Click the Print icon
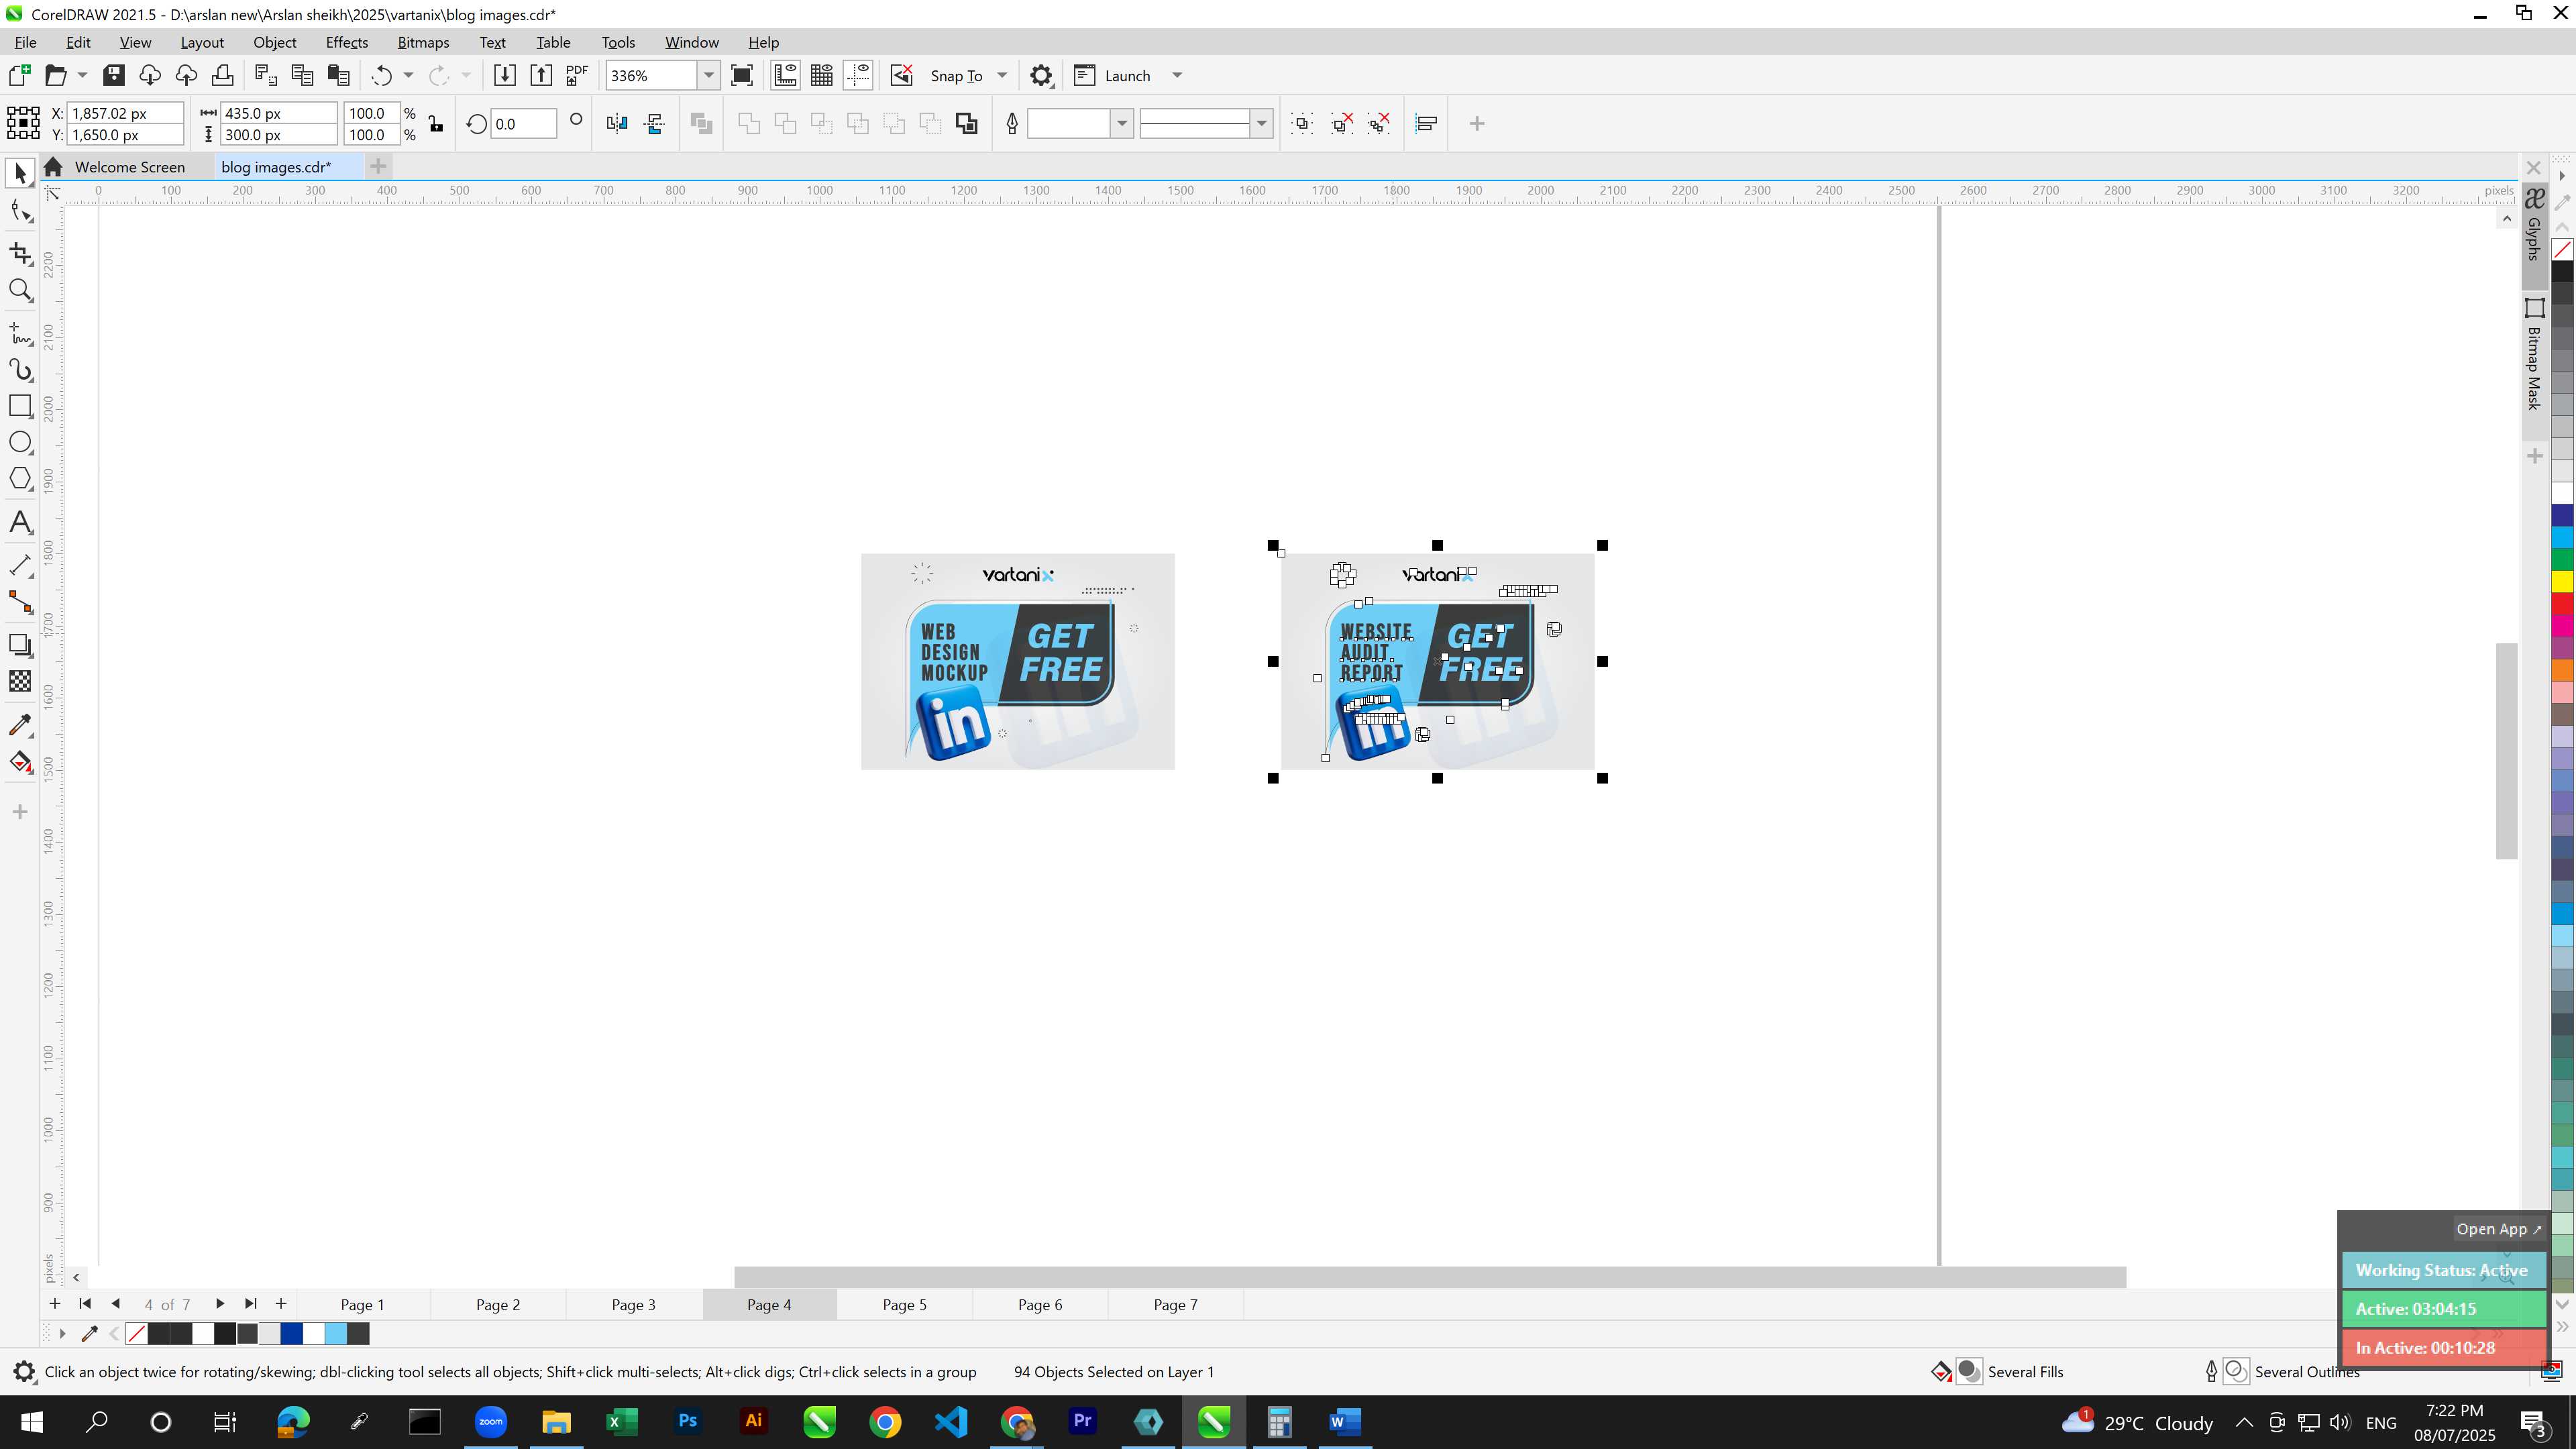Image resolution: width=2576 pixels, height=1449 pixels. [222, 76]
